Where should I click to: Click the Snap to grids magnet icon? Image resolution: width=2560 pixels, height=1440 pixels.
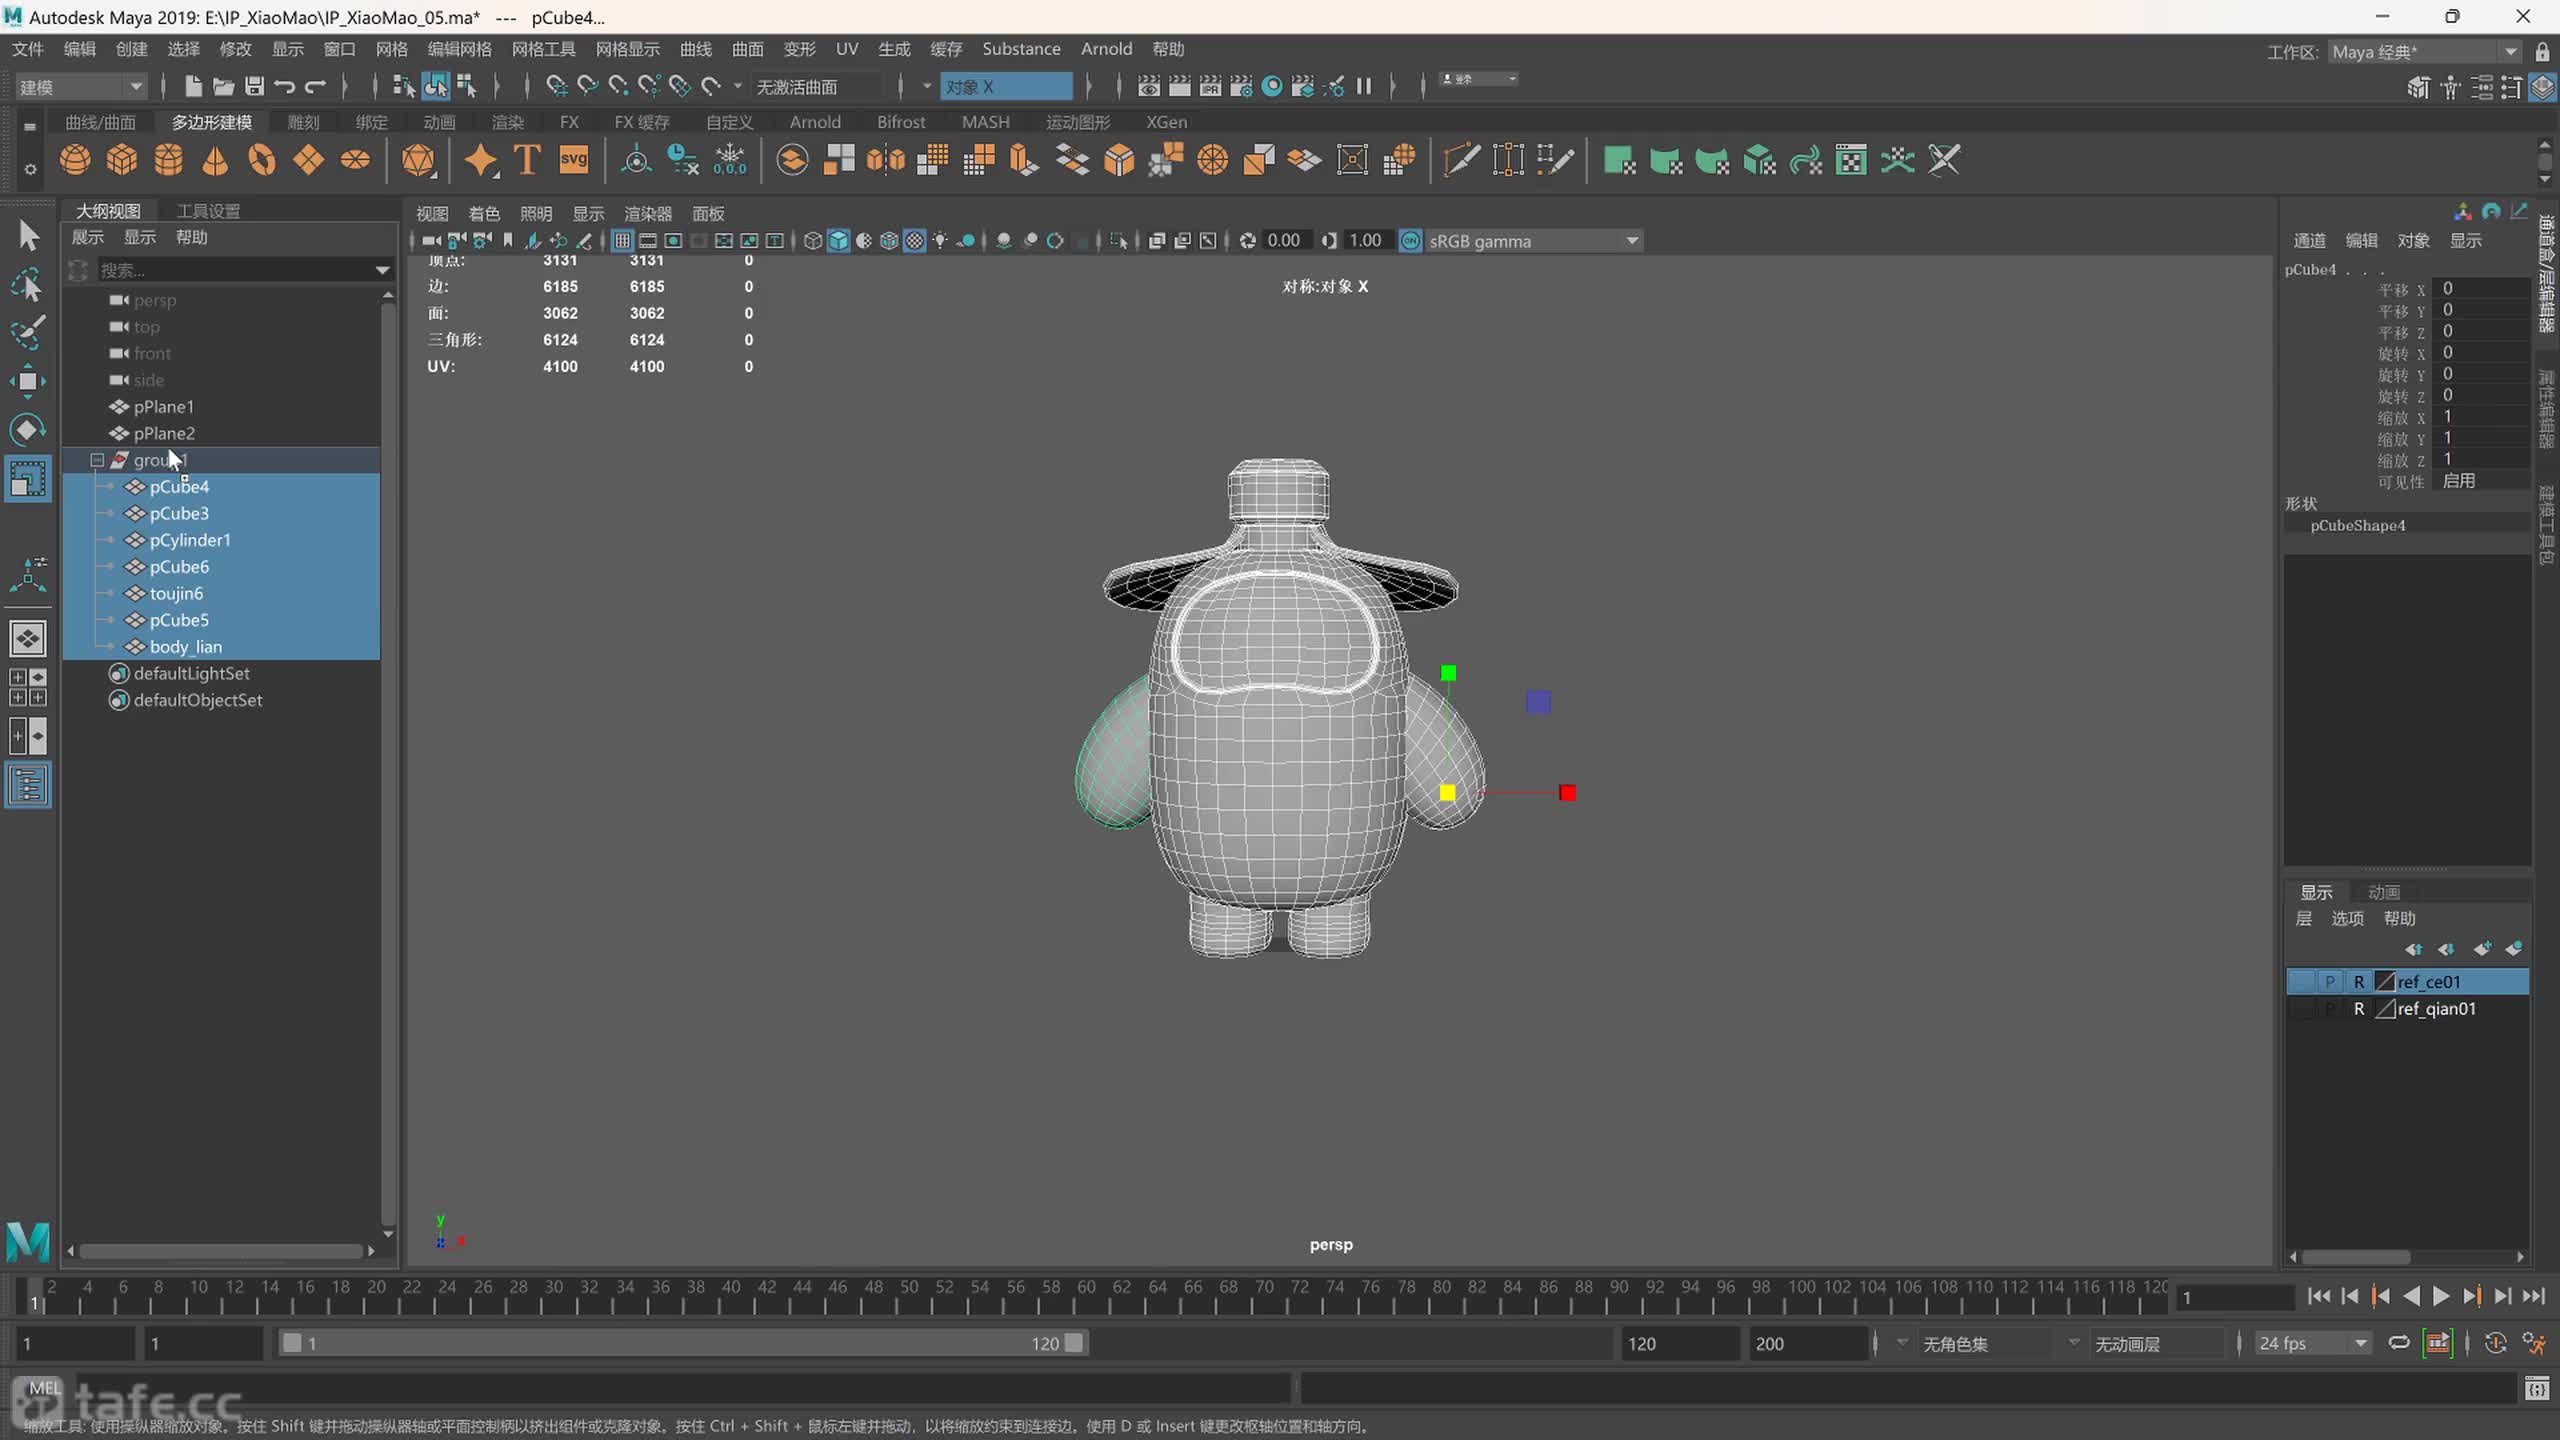tap(556, 87)
